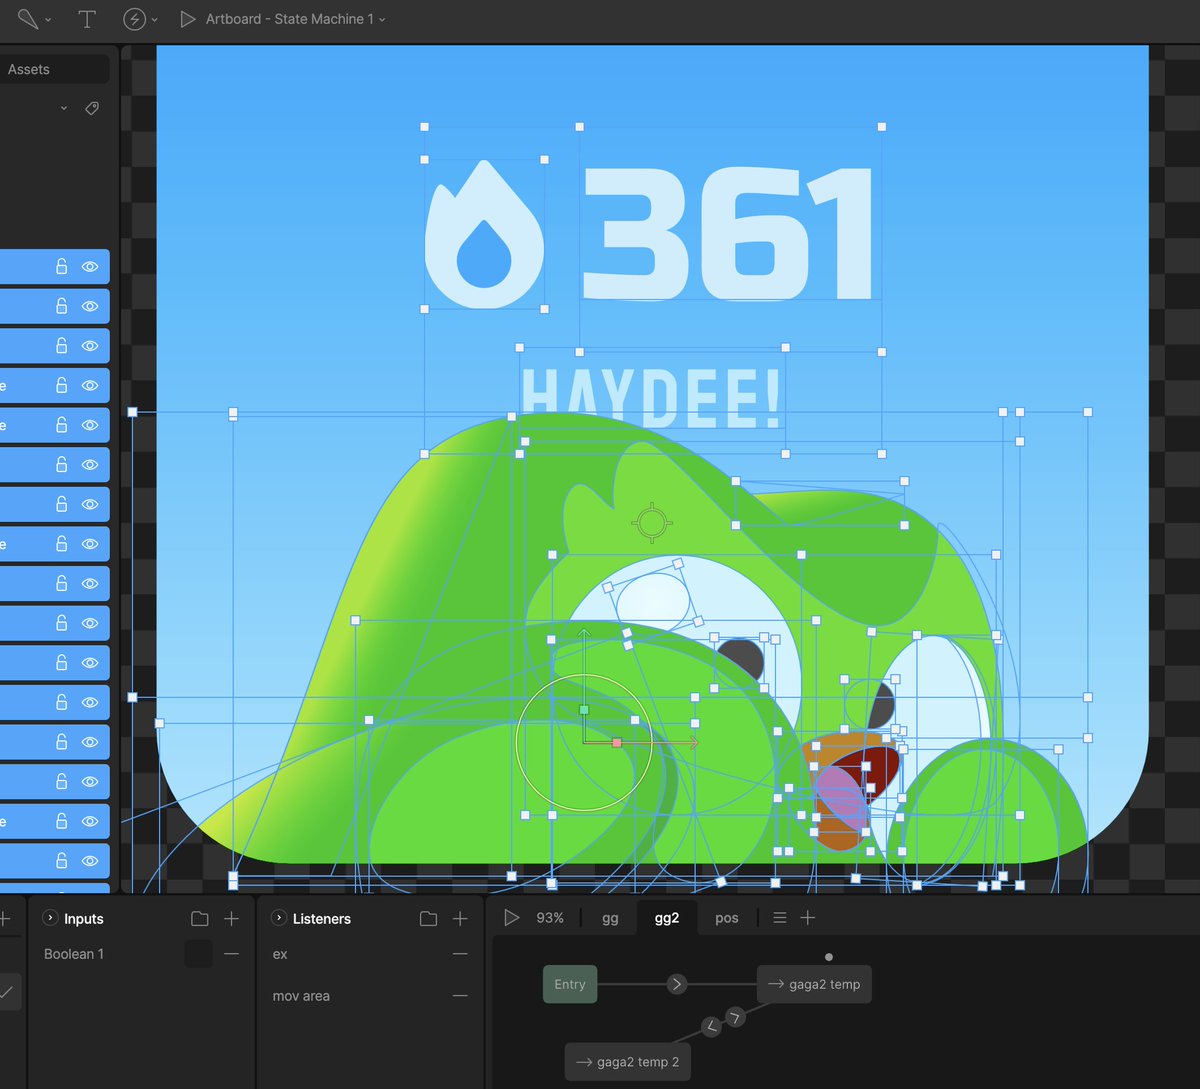Click the small dot above gaga2 temp
The image size is (1200, 1089).
tap(829, 957)
